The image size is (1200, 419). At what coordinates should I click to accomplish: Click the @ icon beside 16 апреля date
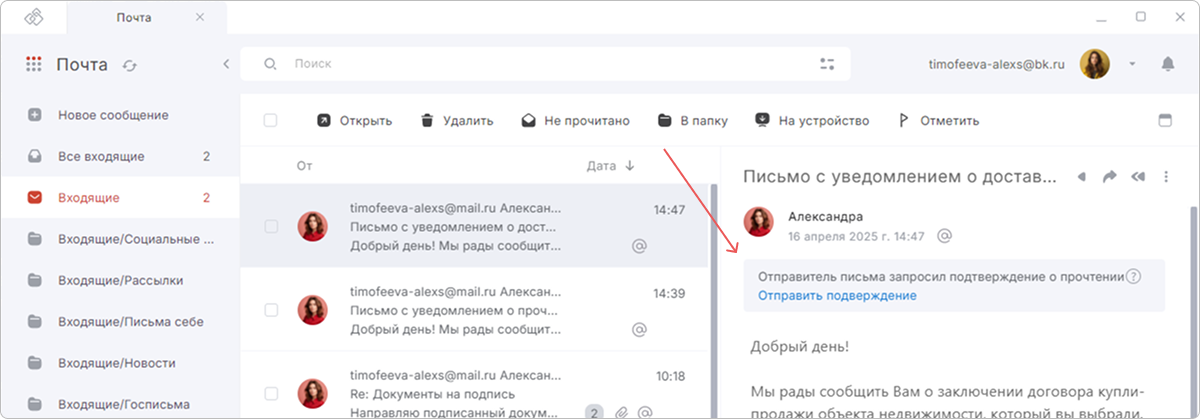944,236
